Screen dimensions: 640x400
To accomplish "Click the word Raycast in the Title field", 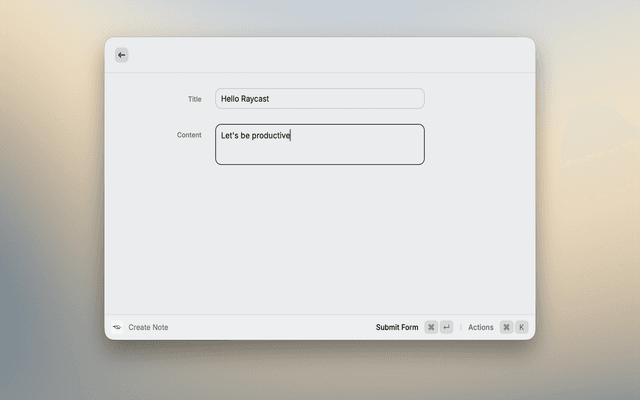I will [255, 99].
